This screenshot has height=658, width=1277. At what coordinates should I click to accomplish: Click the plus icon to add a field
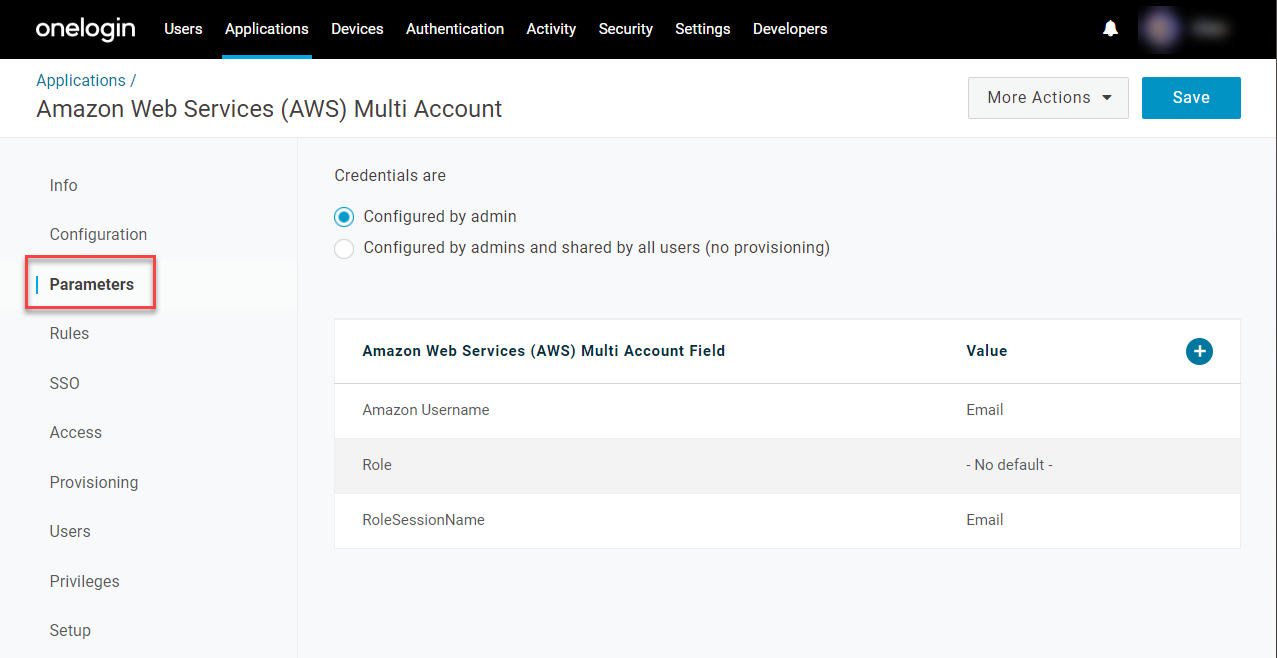[x=1199, y=351]
